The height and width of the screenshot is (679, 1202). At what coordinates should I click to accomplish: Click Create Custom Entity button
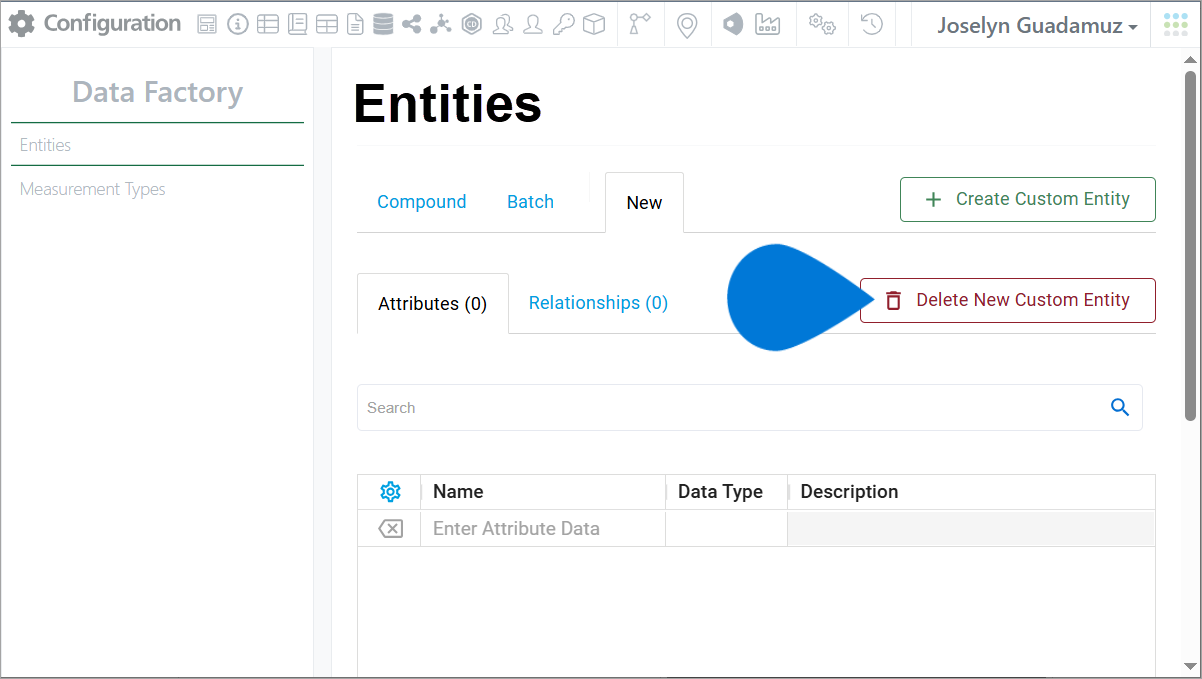click(x=1028, y=199)
